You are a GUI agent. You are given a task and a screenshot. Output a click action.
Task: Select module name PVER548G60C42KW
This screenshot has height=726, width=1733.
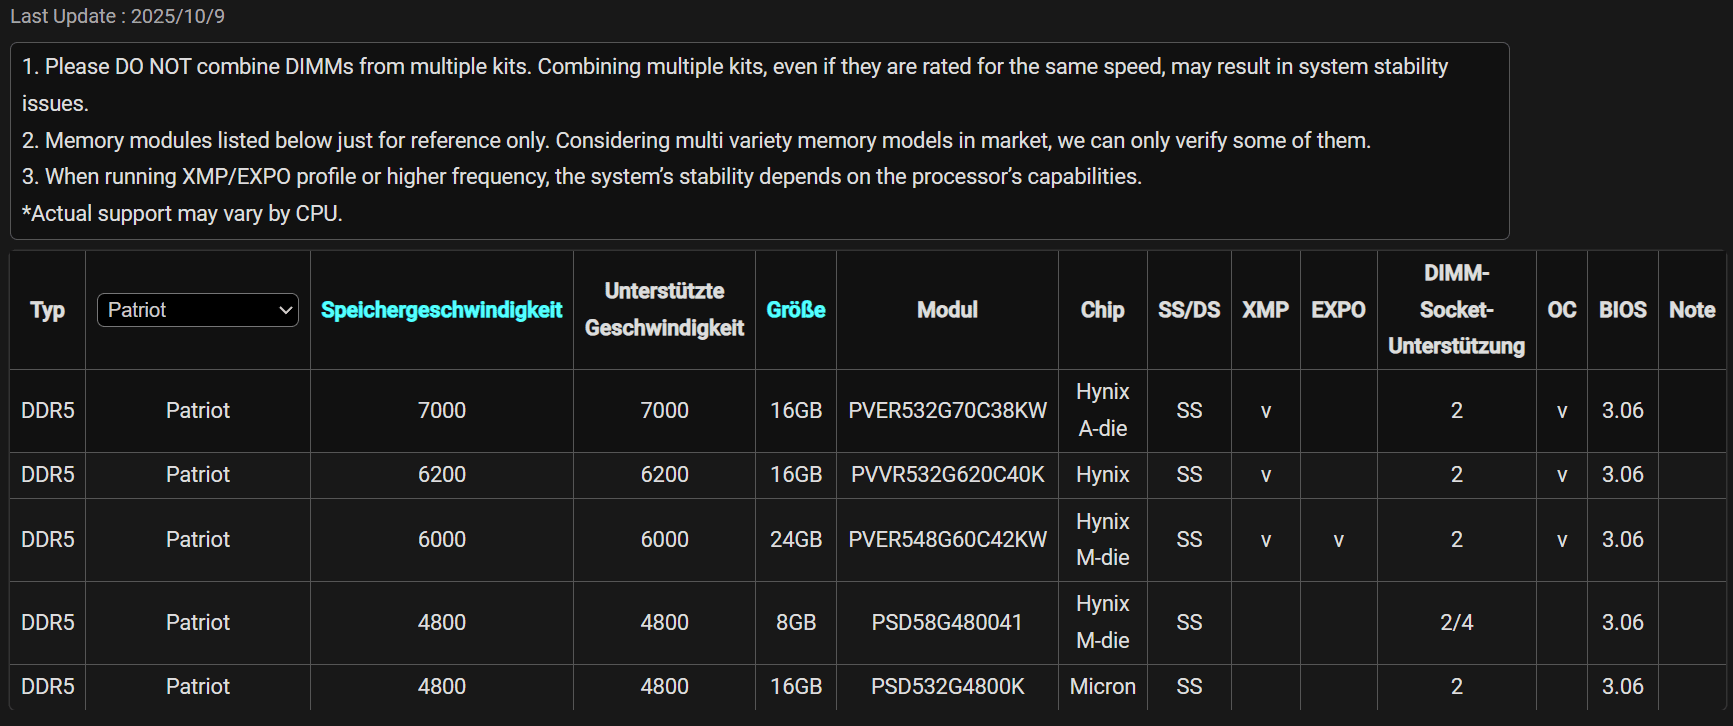coord(947,540)
